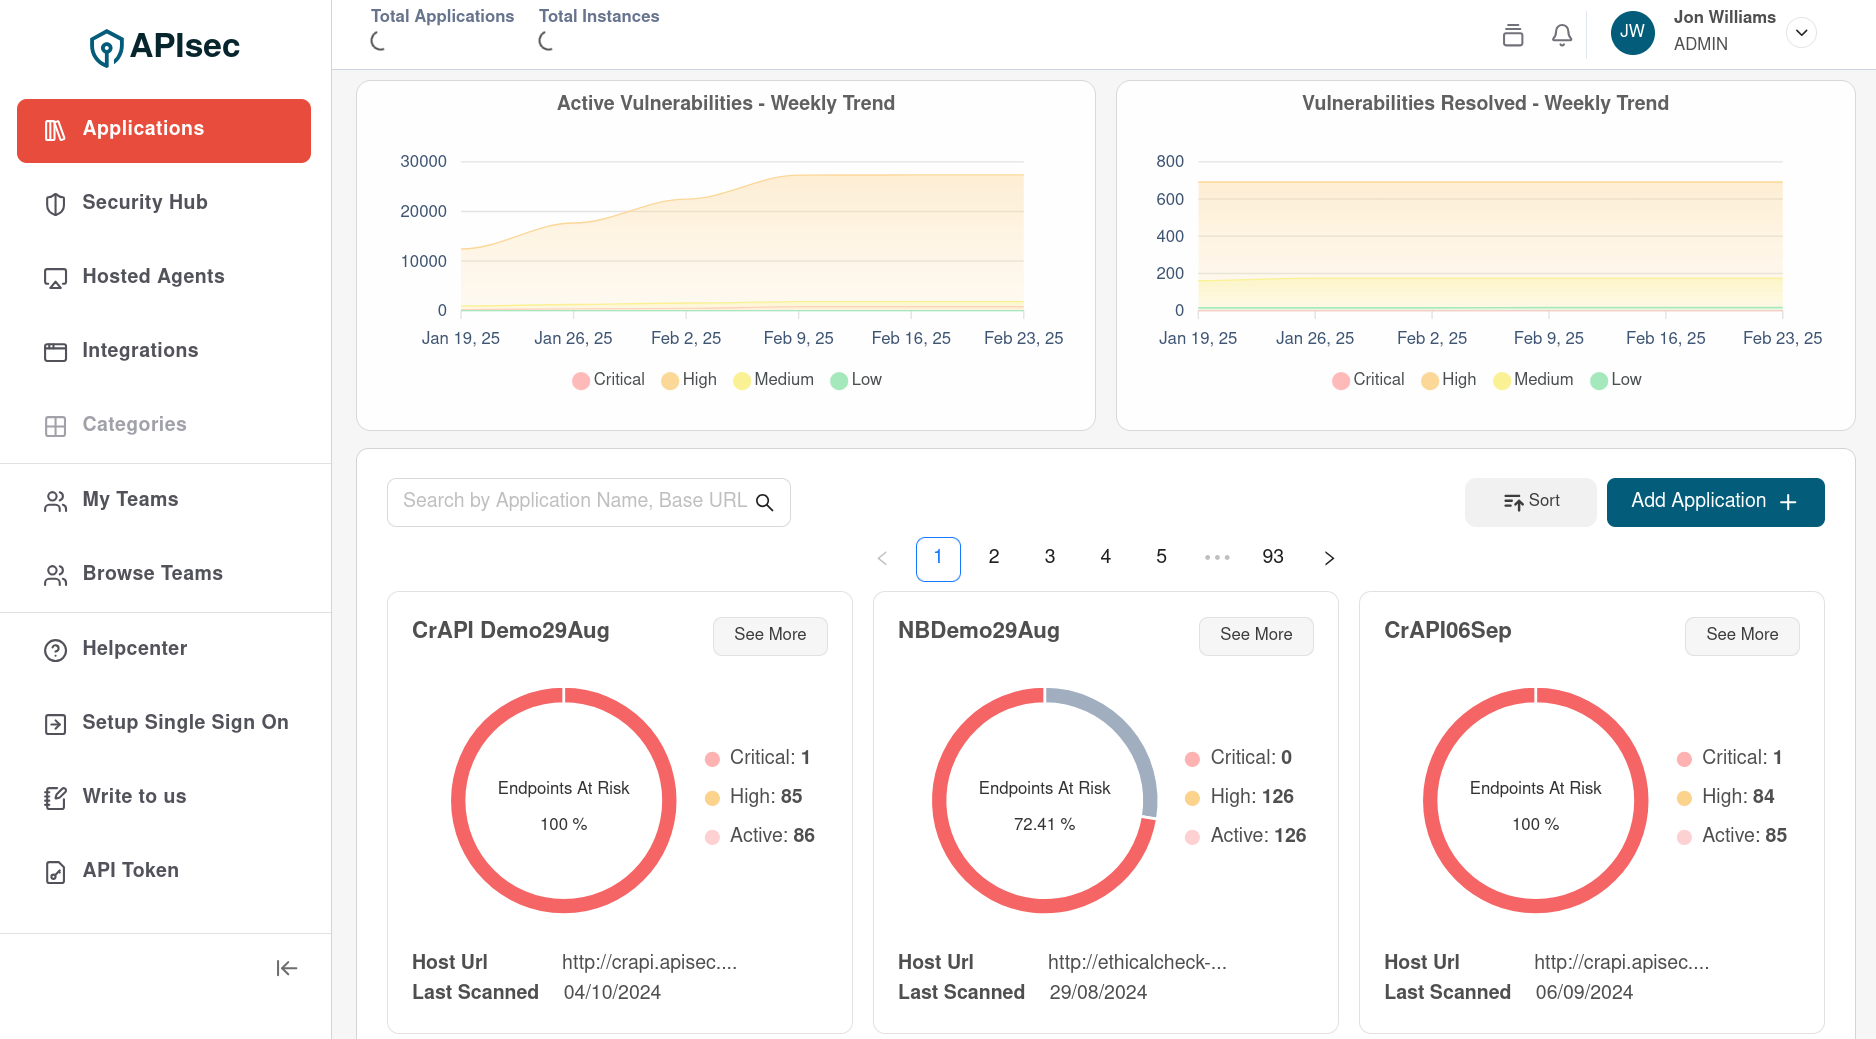
Task: Toggle High legend in Vulnerabilities Resolved chart
Action: (1448, 380)
